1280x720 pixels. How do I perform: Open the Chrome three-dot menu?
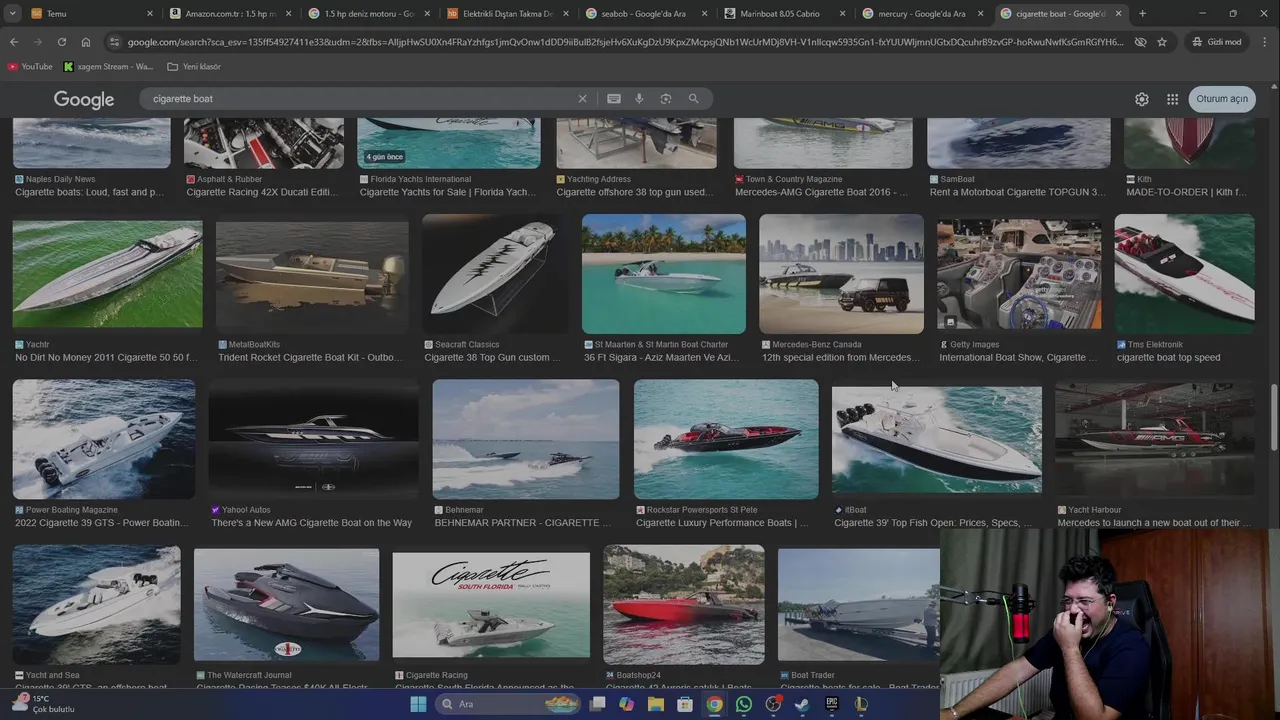tap(1264, 42)
